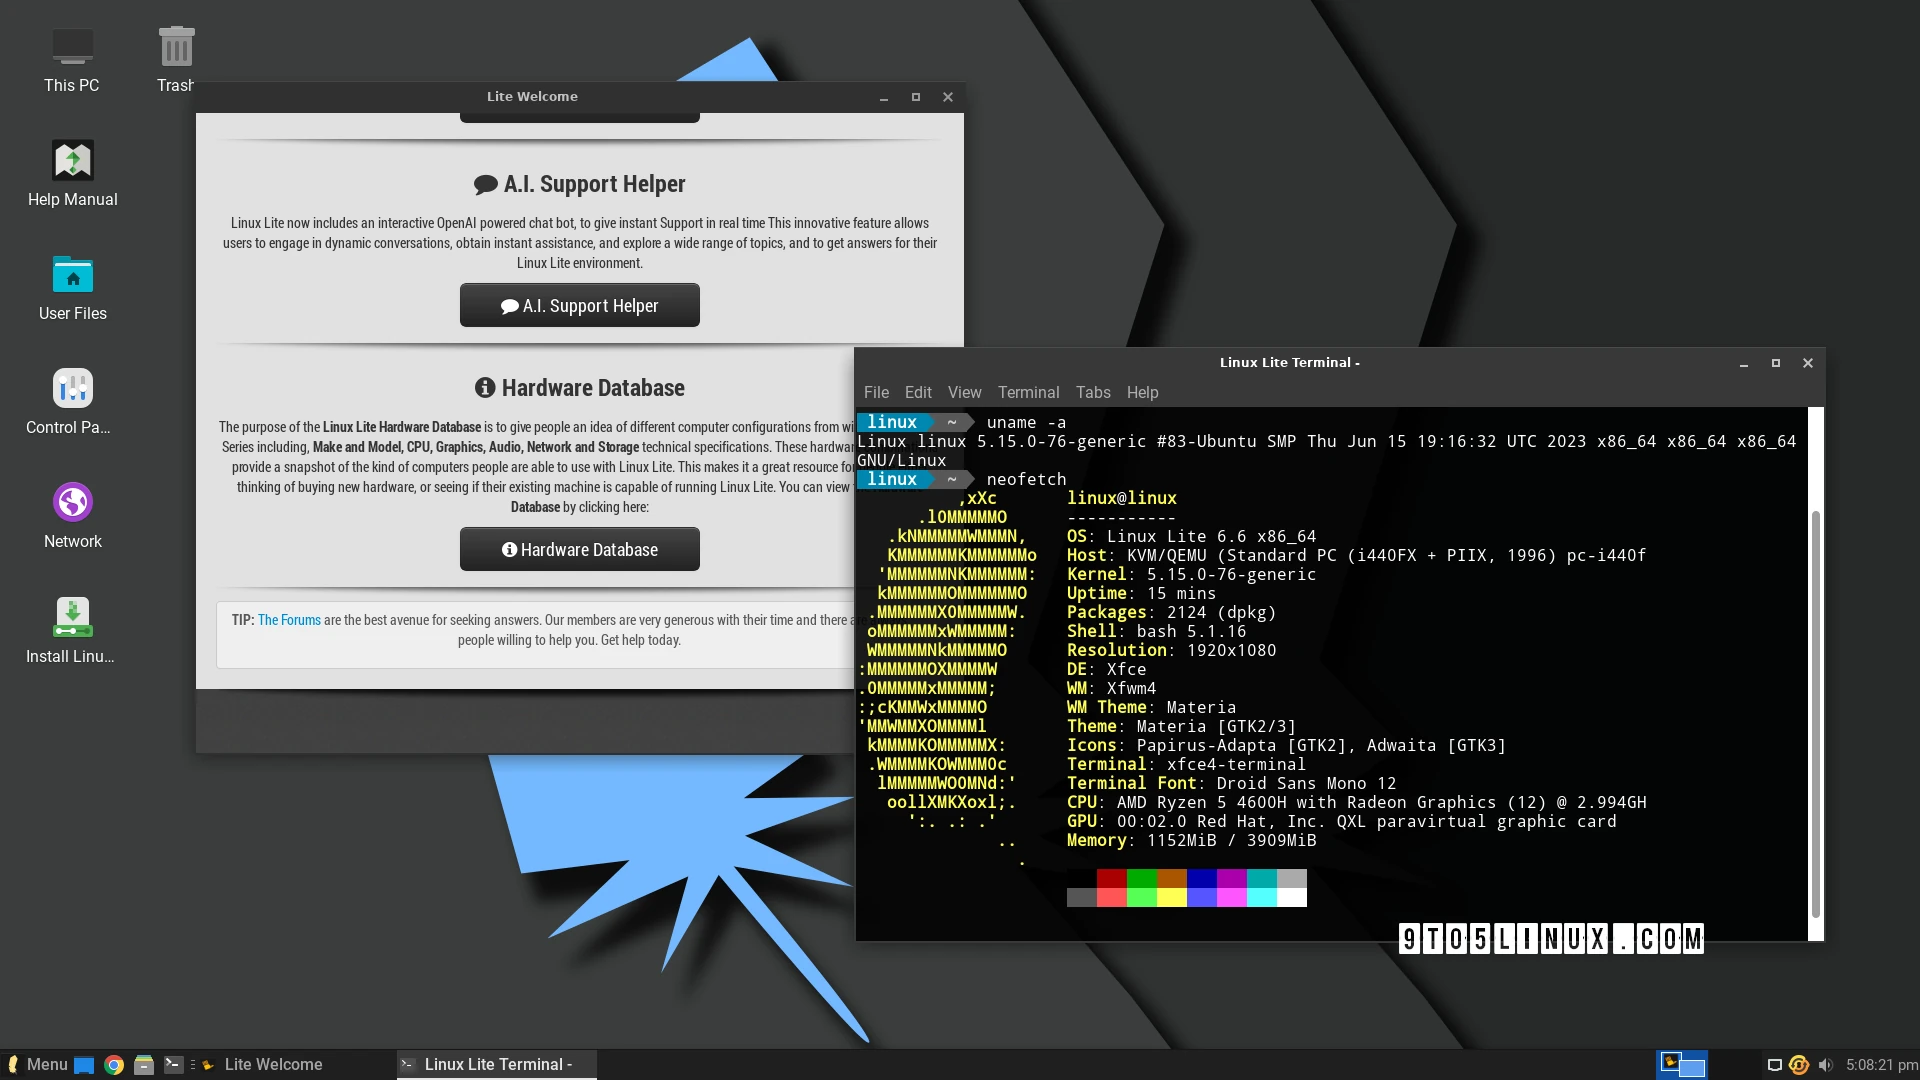Switch to the Lite Welcome taskbar entry

click(274, 1064)
